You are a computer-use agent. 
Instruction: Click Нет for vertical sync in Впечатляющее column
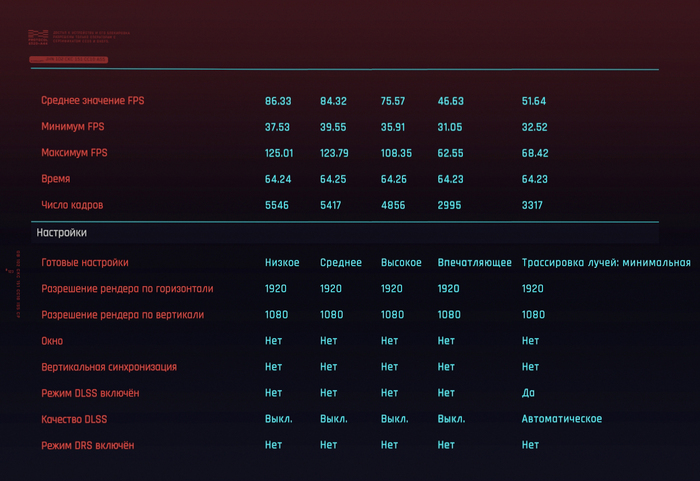point(446,367)
